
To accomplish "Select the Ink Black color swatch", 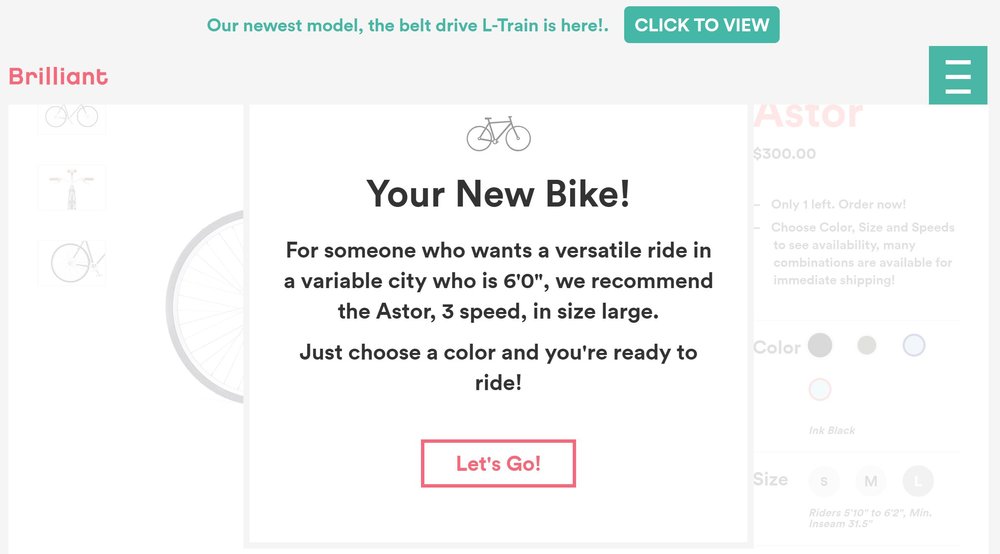I will pyautogui.click(x=820, y=346).
